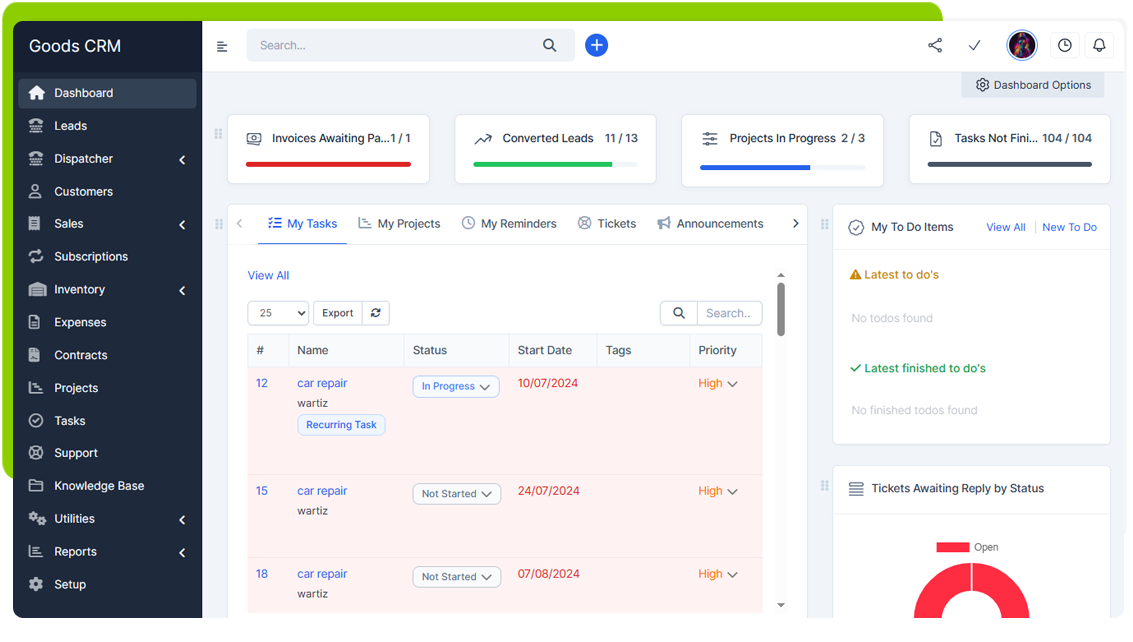The height and width of the screenshot is (642, 1133).
Task: Click the Dashboard Options button
Action: tap(1033, 85)
